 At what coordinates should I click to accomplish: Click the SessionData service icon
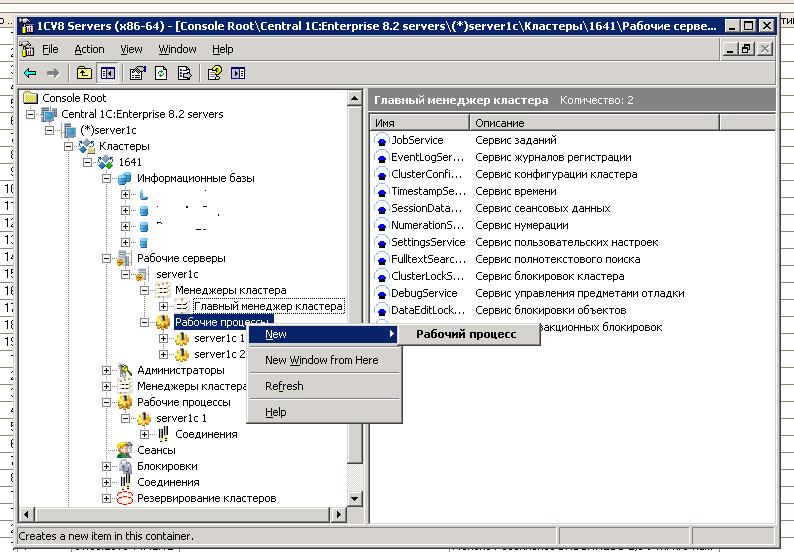(x=381, y=208)
